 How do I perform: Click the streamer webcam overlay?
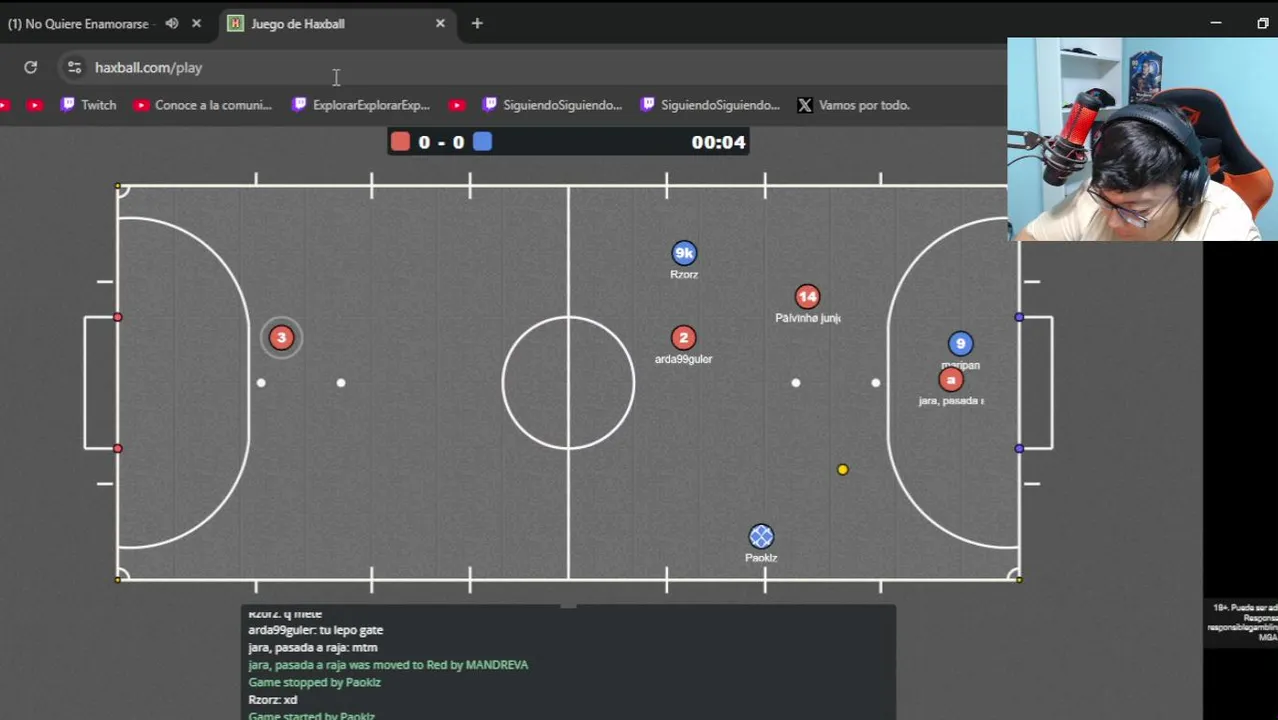[x=1142, y=140]
